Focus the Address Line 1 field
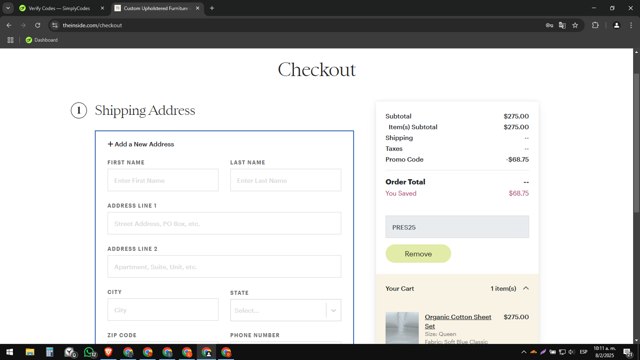The height and width of the screenshot is (360, 640). point(224,223)
